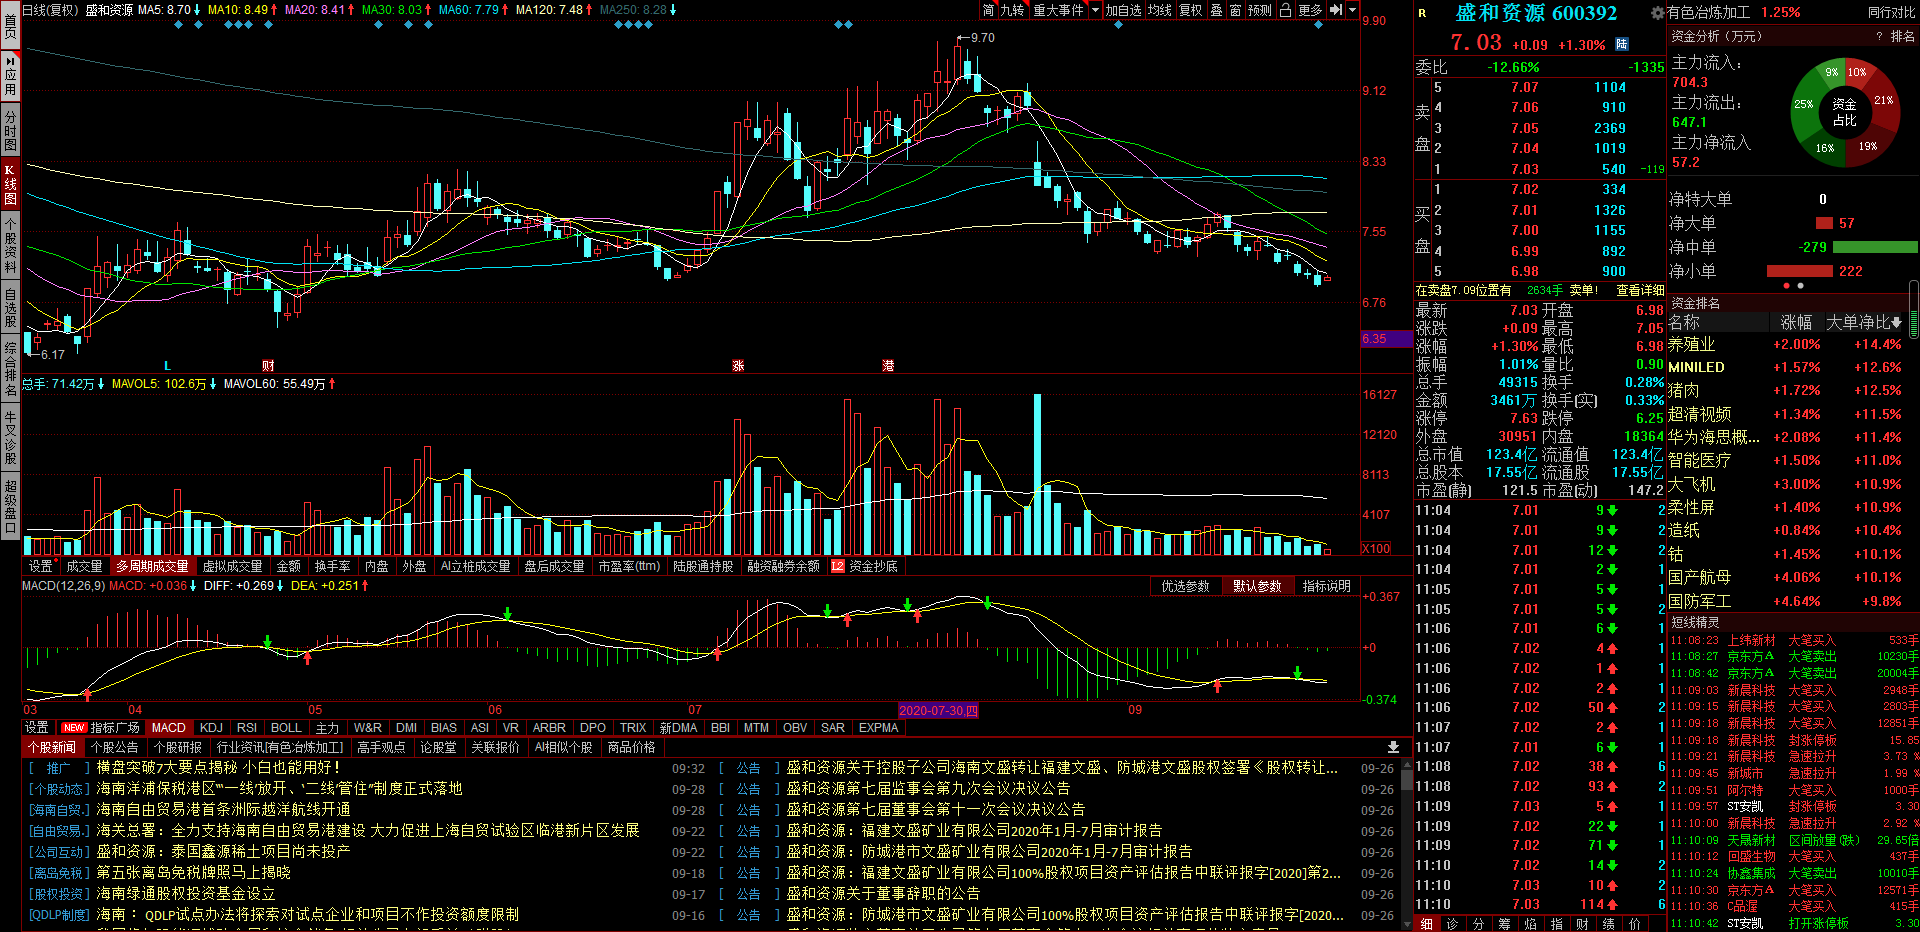Click the 窗 window icon in chart toolbar

pyautogui.click(x=1236, y=10)
